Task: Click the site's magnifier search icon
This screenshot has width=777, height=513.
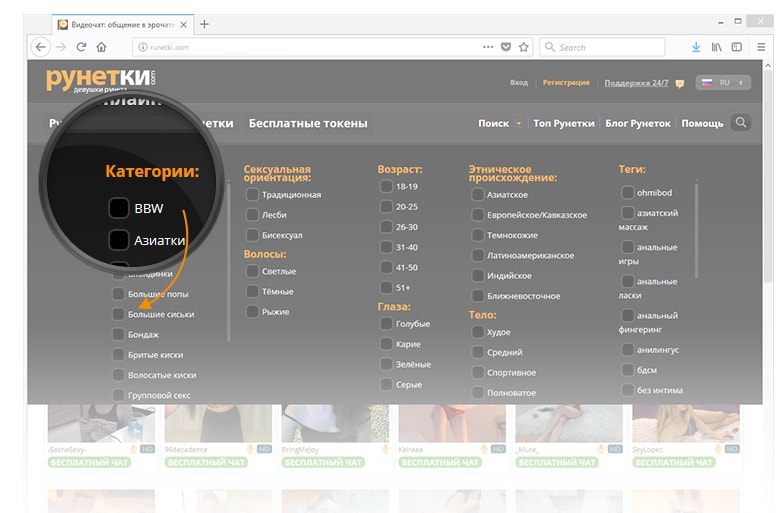Action: [740, 123]
